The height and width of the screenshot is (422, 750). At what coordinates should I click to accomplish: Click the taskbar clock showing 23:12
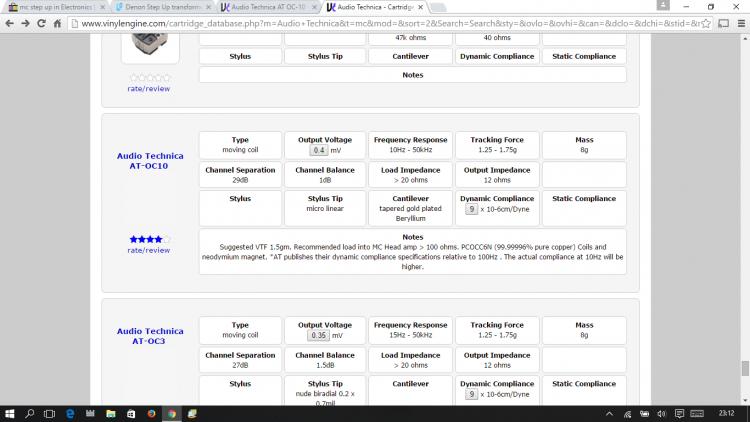click(726, 413)
